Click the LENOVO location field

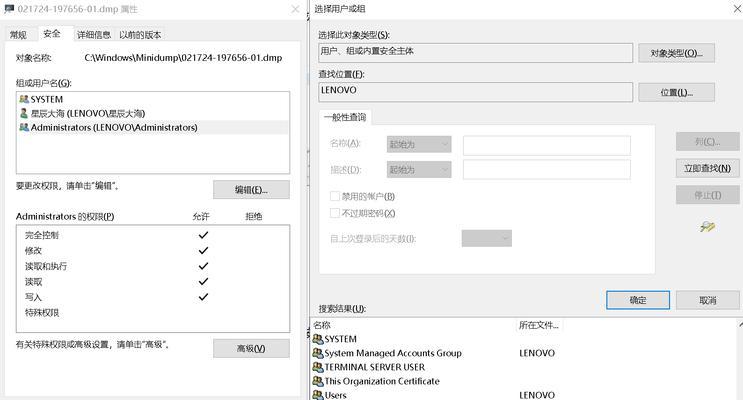click(x=476, y=92)
